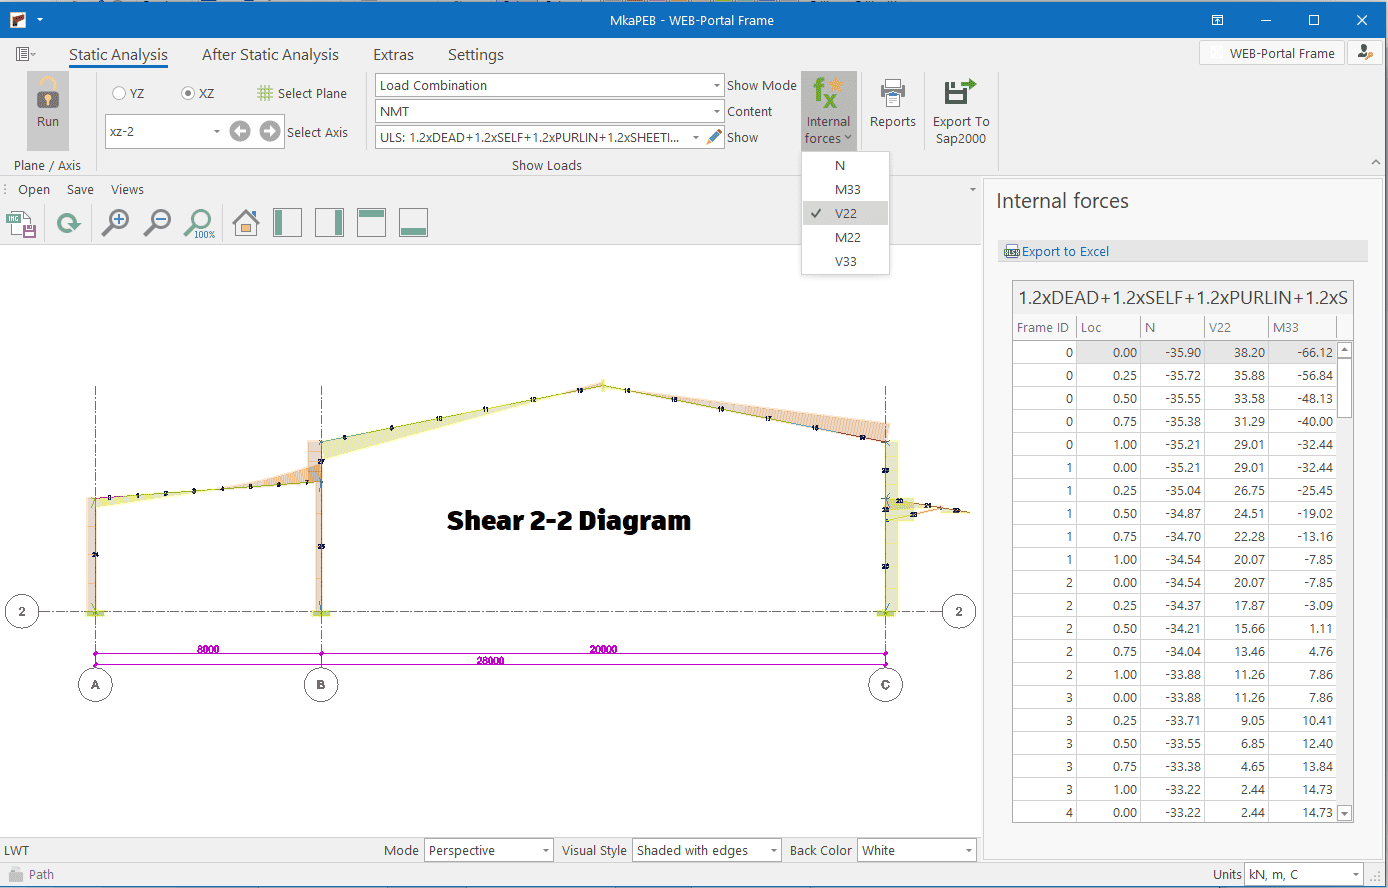Reset zoom to 100%
This screenshot has width=1388, height=888.
tap(199, 223)
